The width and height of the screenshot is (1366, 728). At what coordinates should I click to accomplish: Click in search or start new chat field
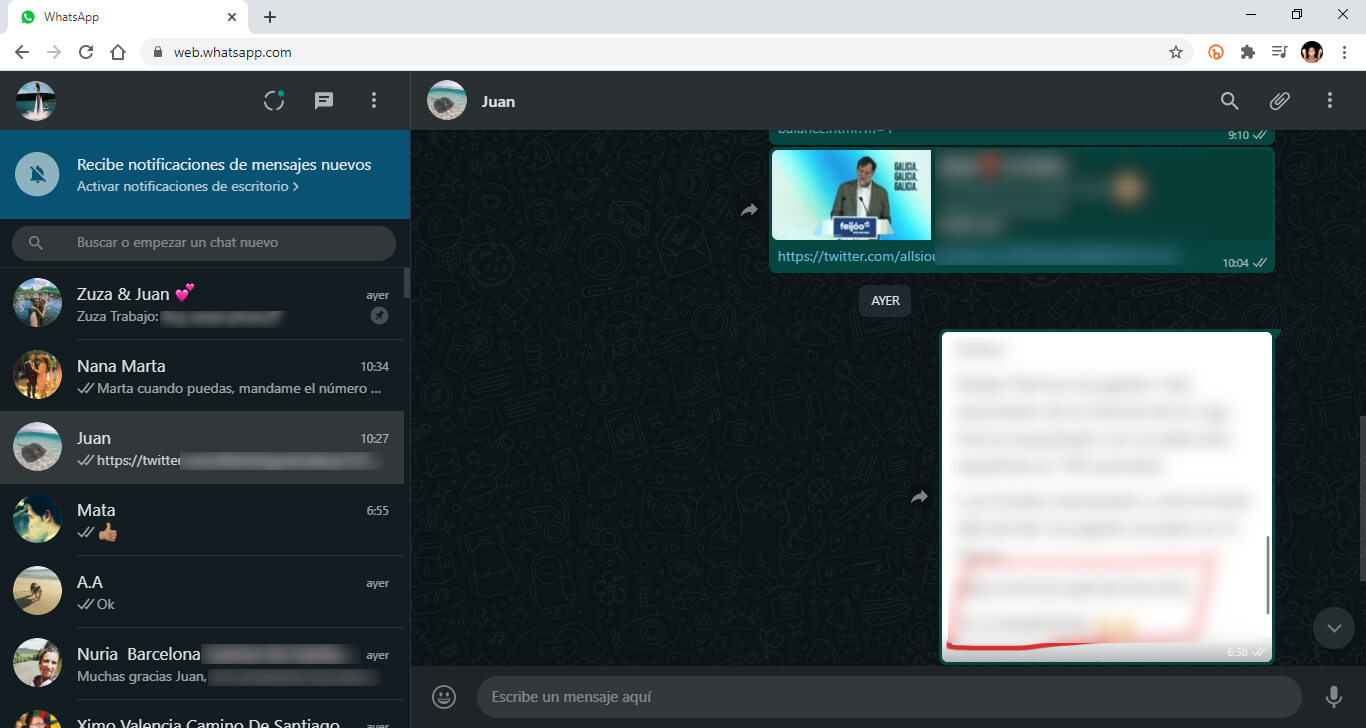[x=204, y=243]
